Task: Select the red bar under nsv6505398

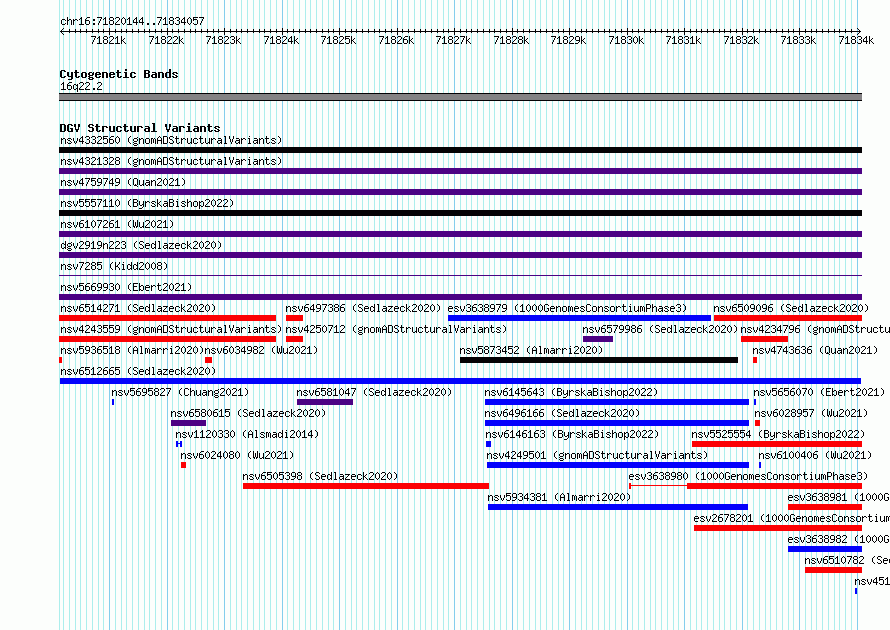Action: click(366, 486)
